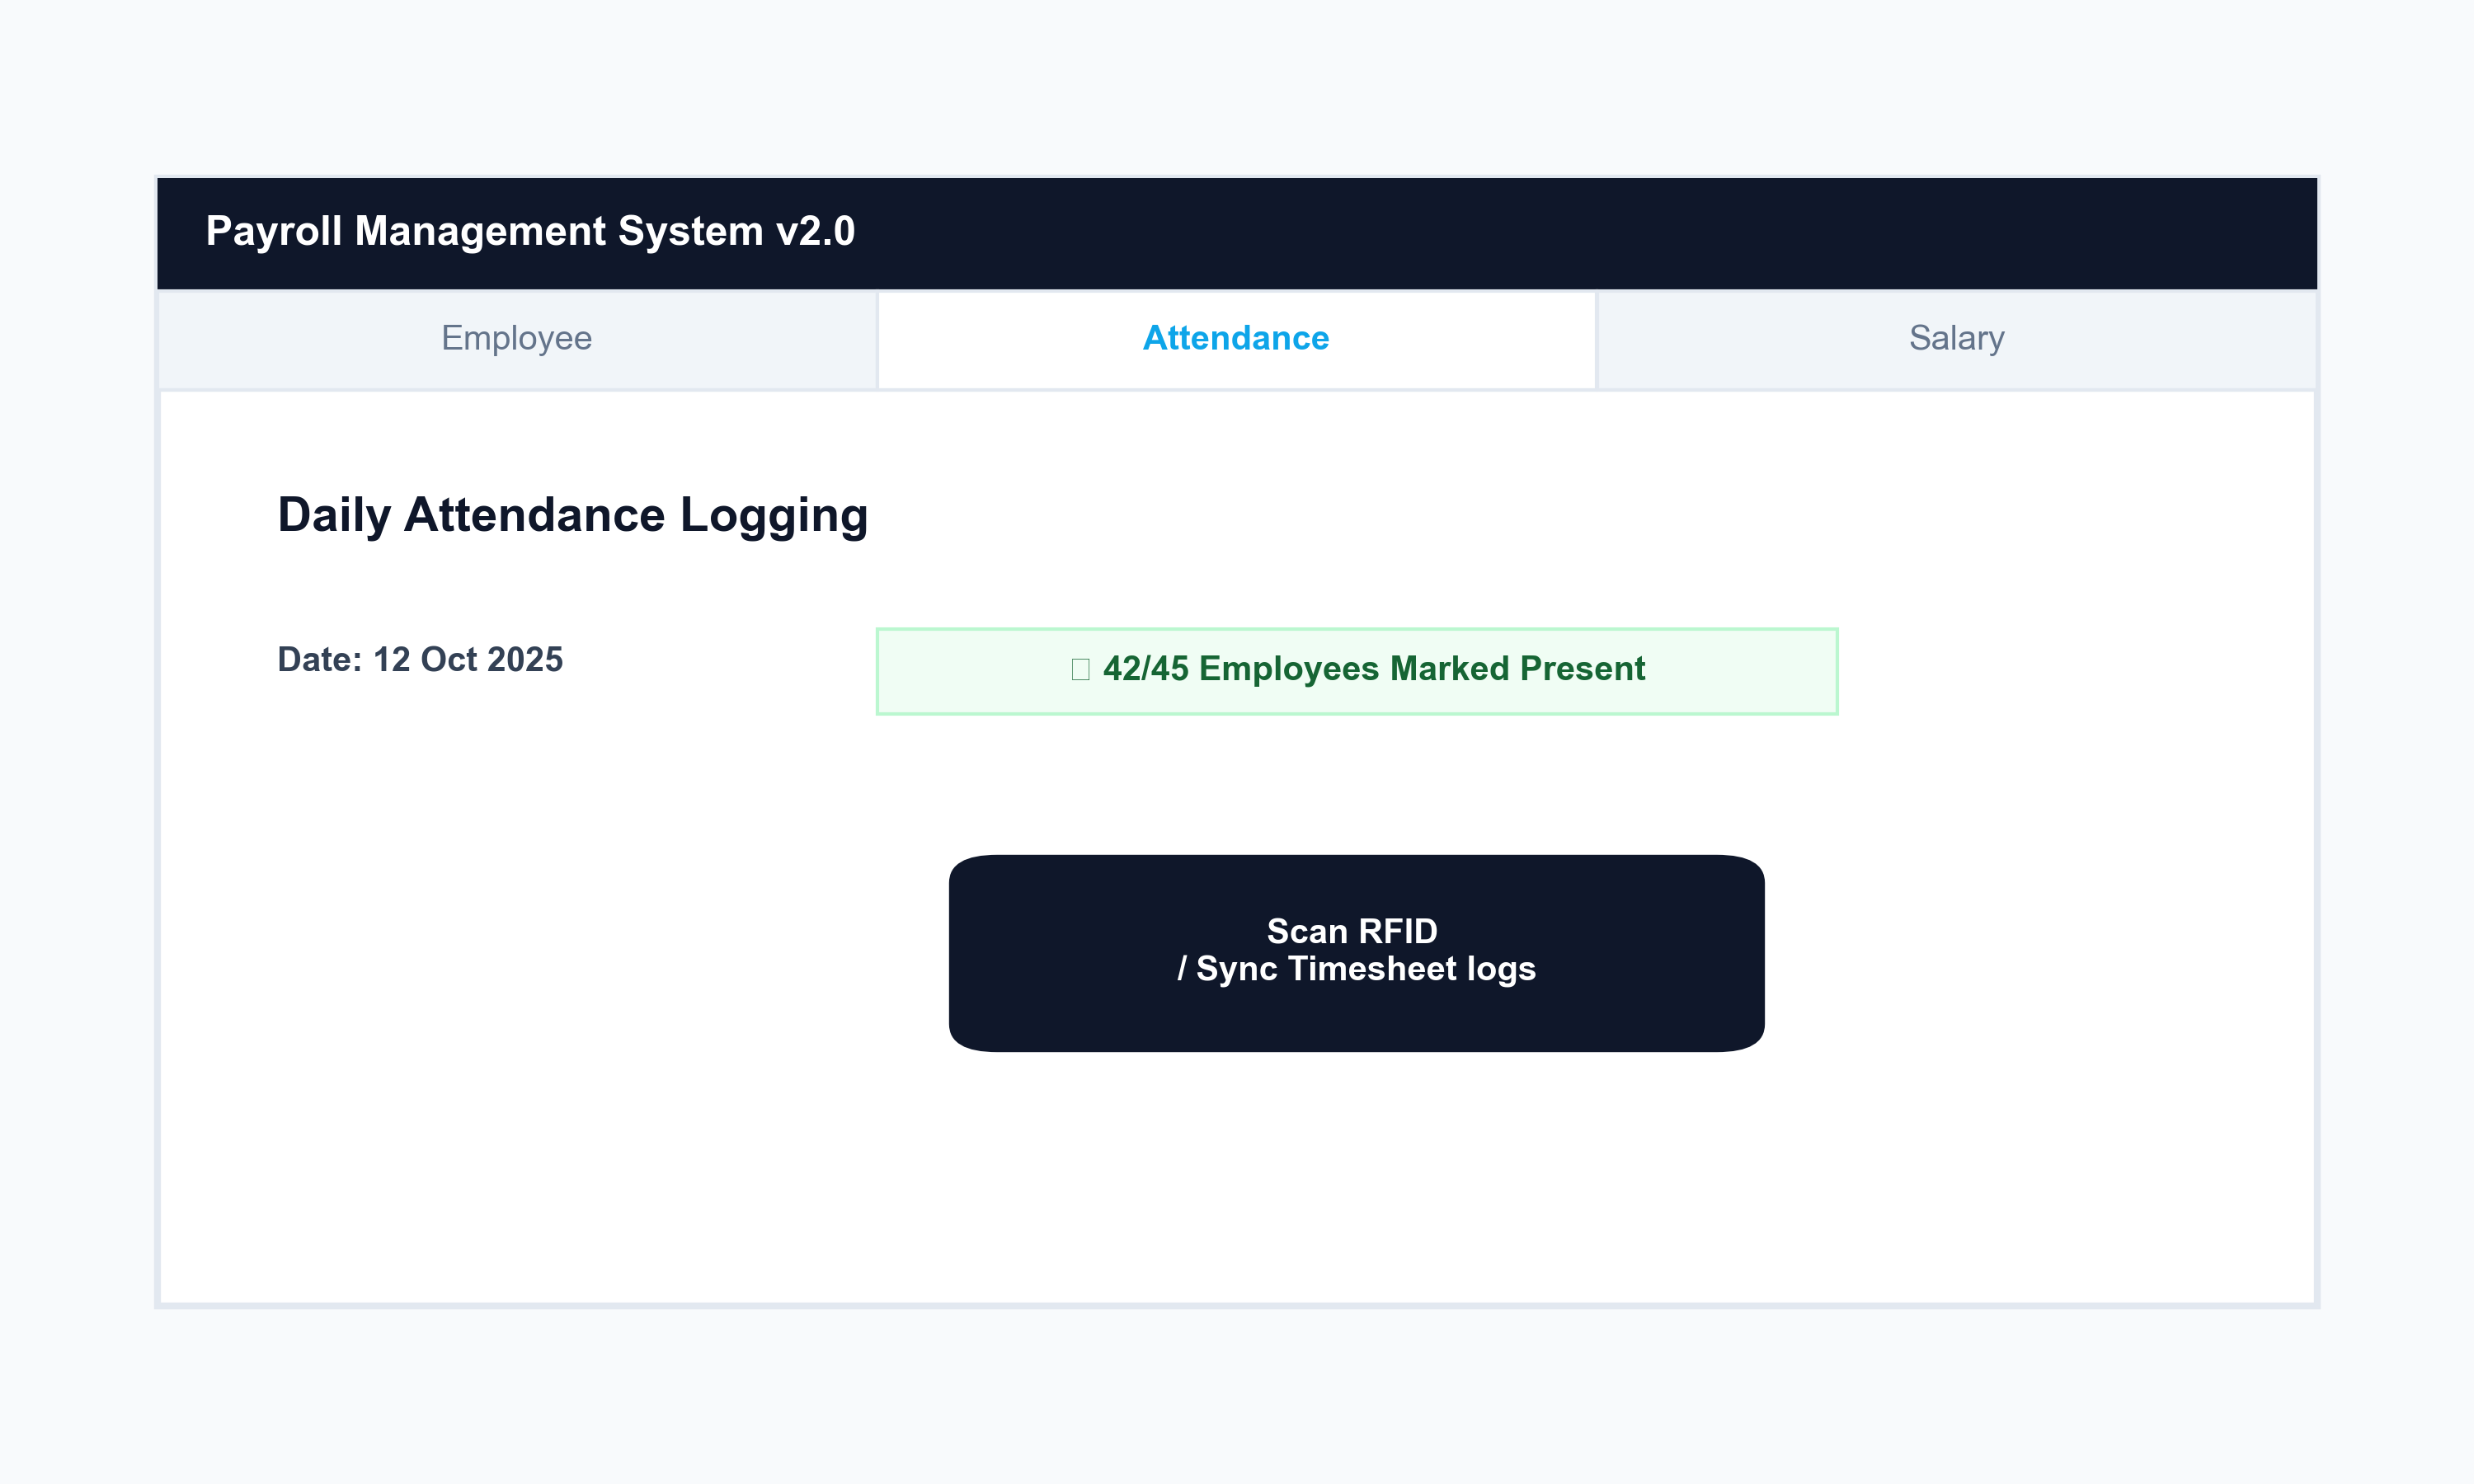2474x1484 pixels.
Task: Click the green 42/45 Employees Marked Present banner
Action: tap(1357, 670)
